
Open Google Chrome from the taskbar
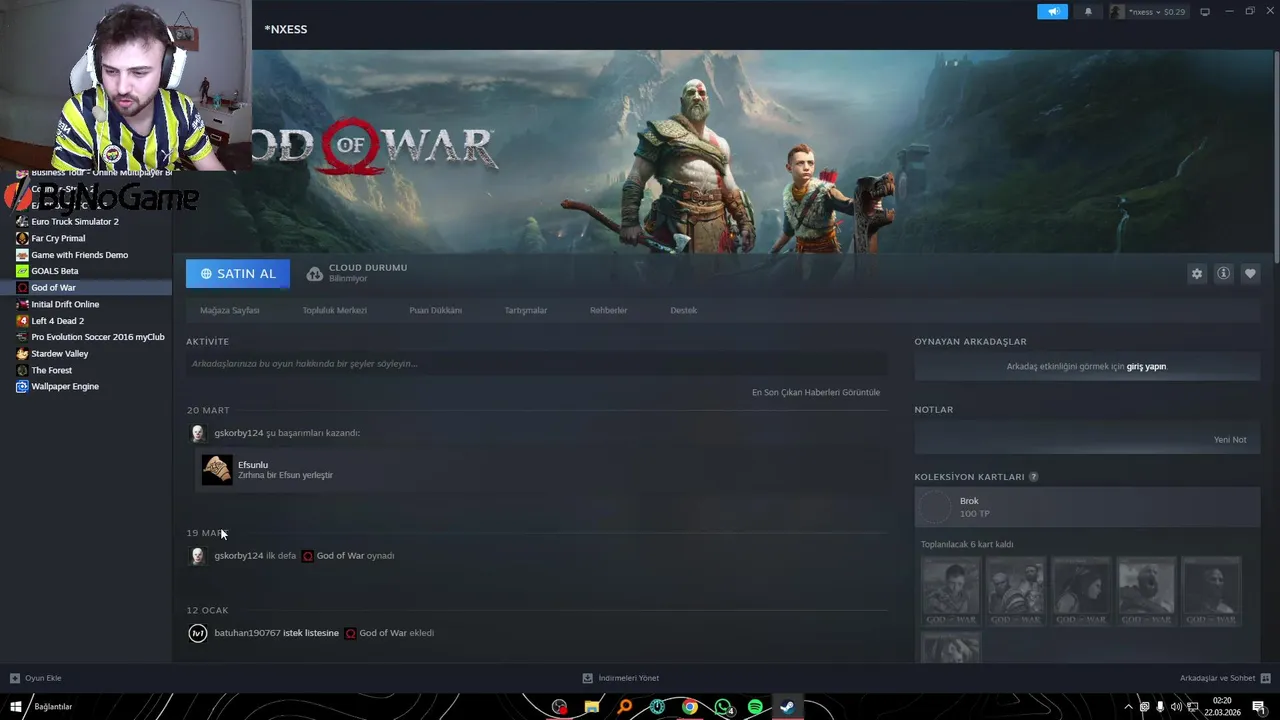(x=690, y=707)
